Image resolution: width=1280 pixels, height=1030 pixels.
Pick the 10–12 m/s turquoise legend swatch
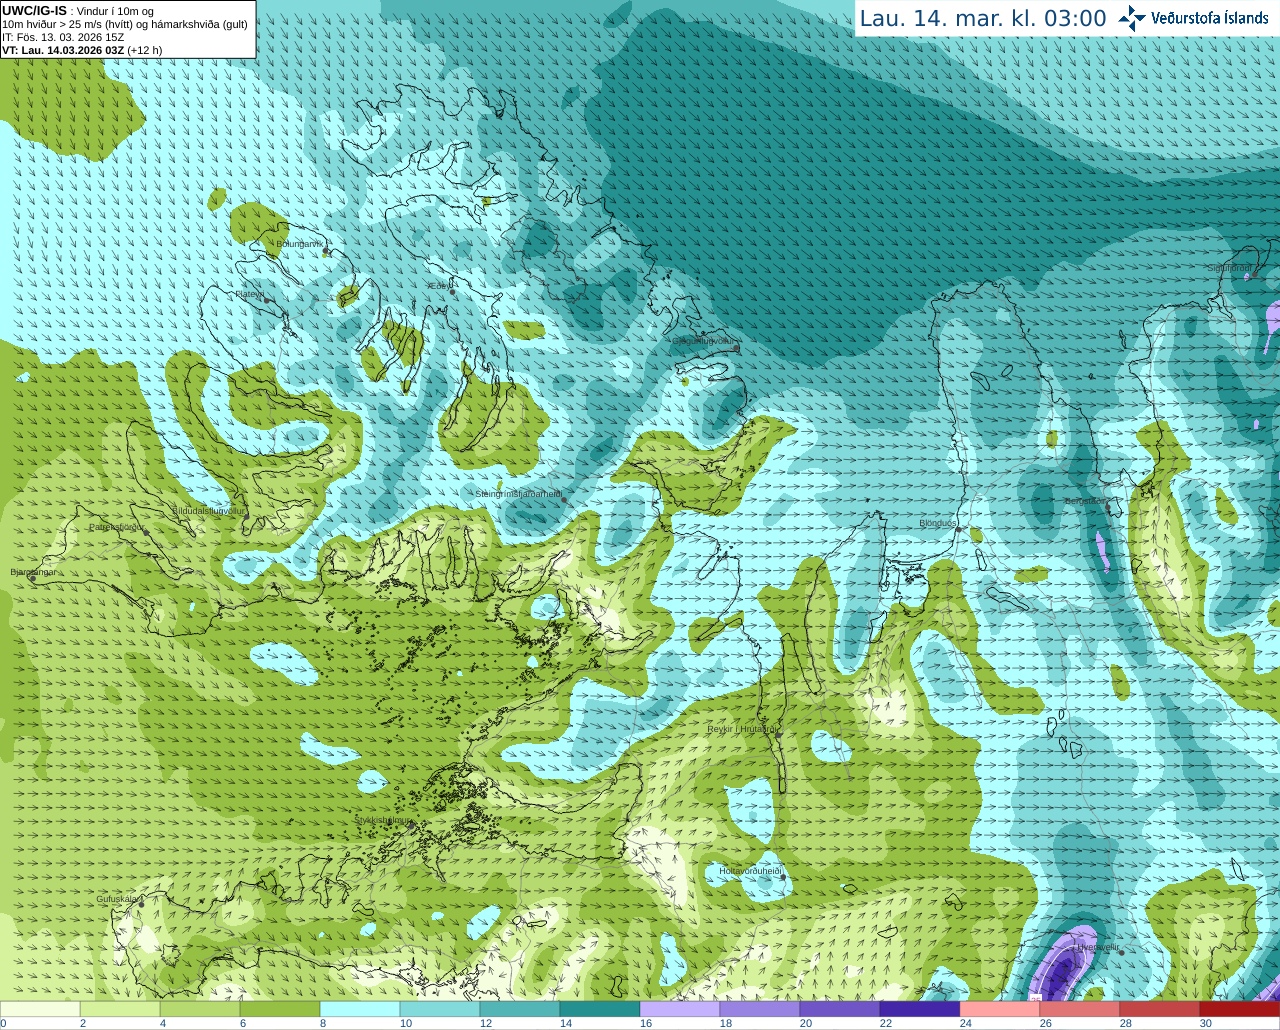point(440,1009)
